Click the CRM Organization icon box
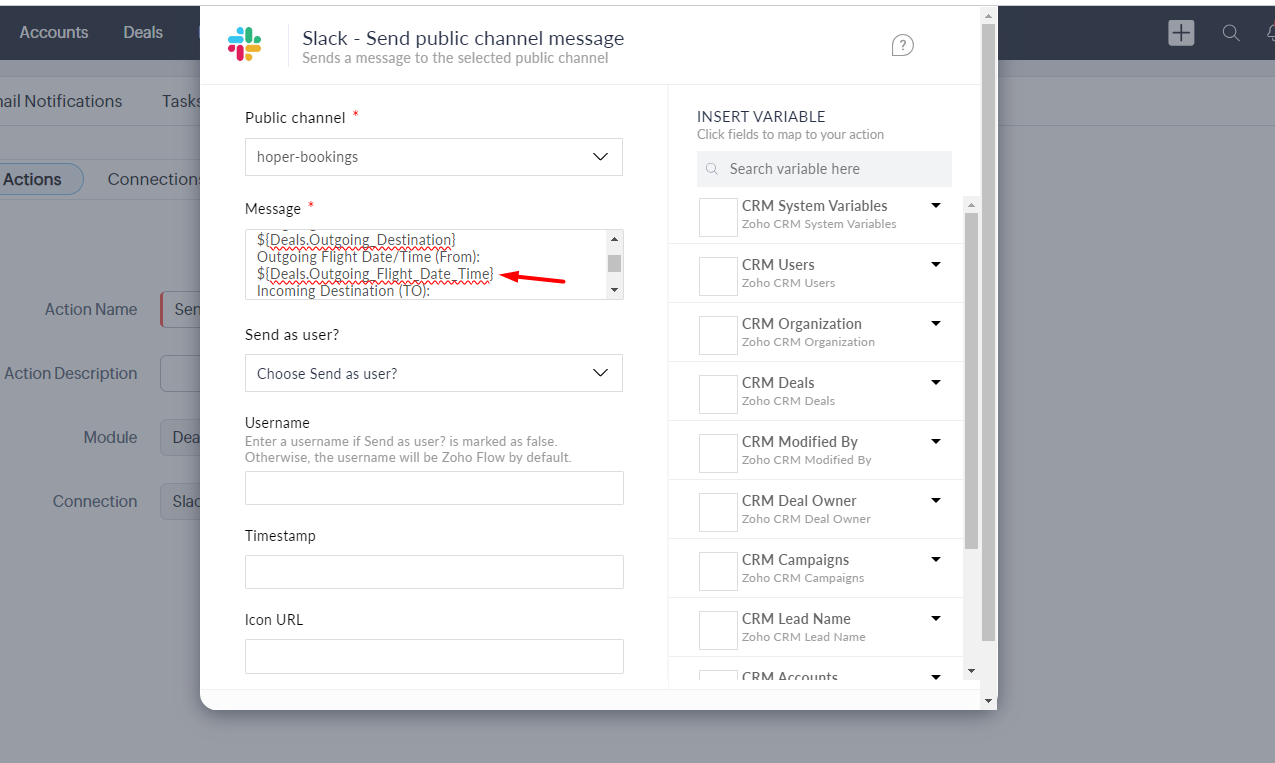 click(718, 335)
